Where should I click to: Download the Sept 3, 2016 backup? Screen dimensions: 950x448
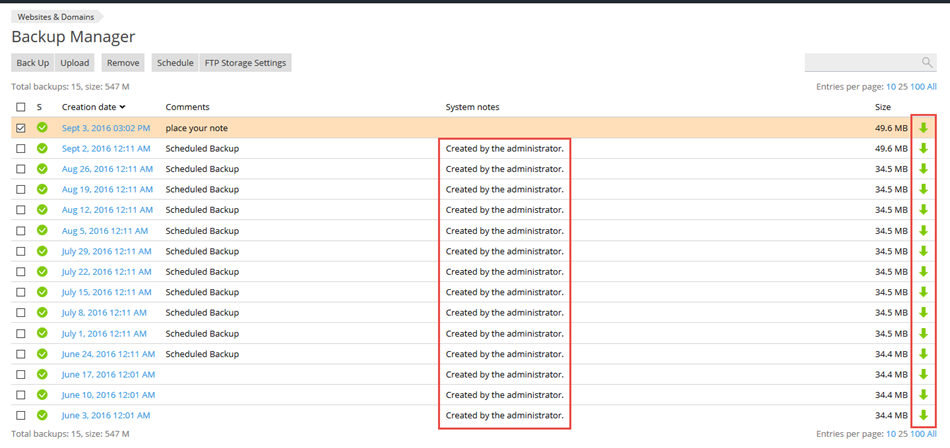(923, 128)
